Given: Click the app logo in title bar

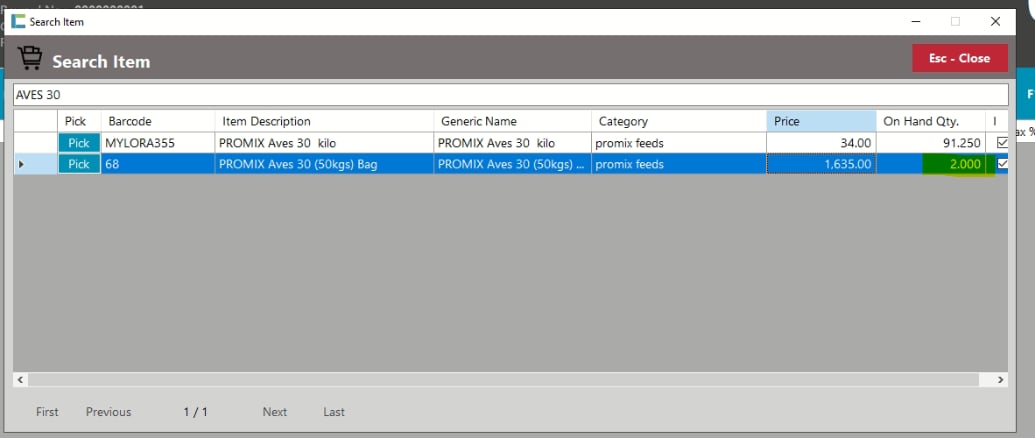Looking at the screenshot, I should click(18, 21).
